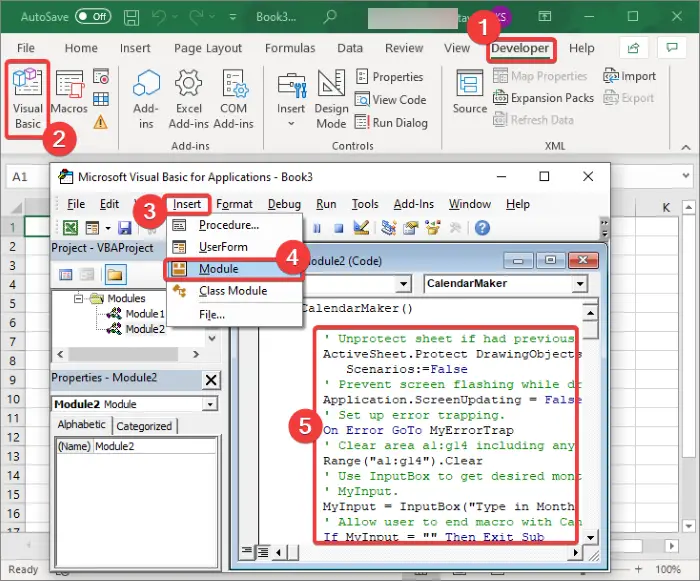This screenshot has height=581, width=700.
Task: Collapse the Modules folder tree node
Action: [x=79, y=298]
